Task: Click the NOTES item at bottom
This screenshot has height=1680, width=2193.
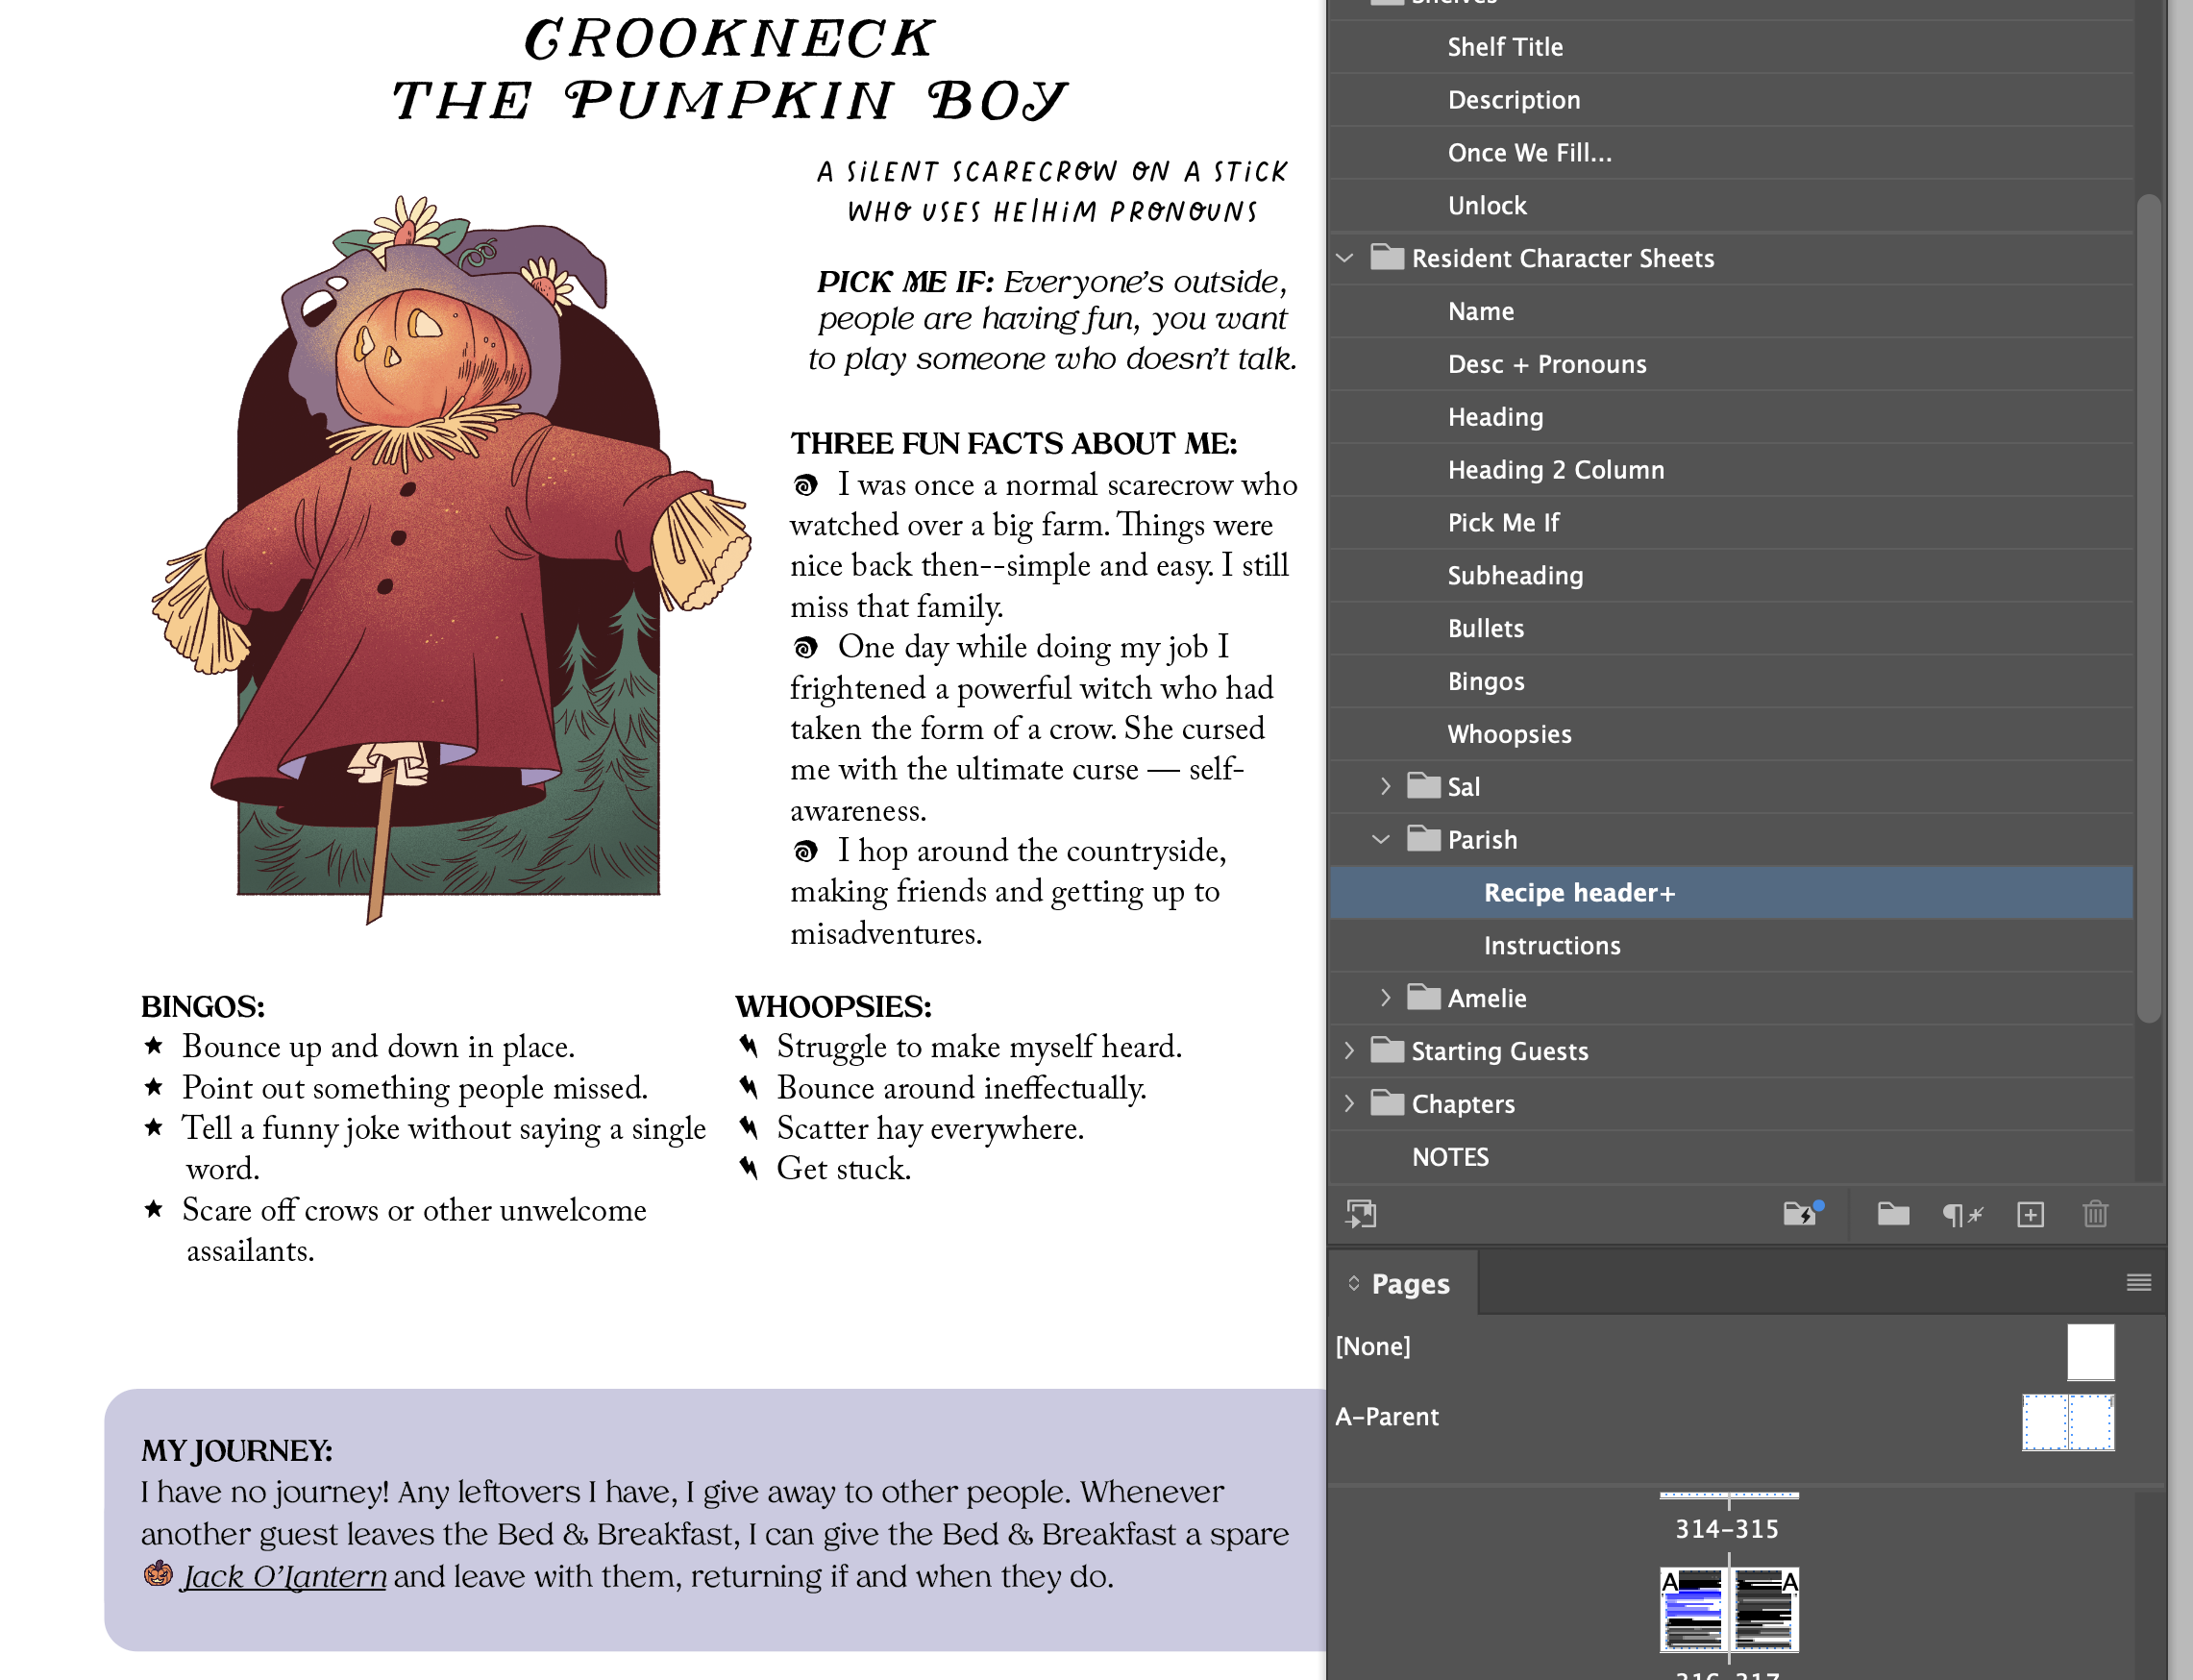Action: tap(1450, 1156)
